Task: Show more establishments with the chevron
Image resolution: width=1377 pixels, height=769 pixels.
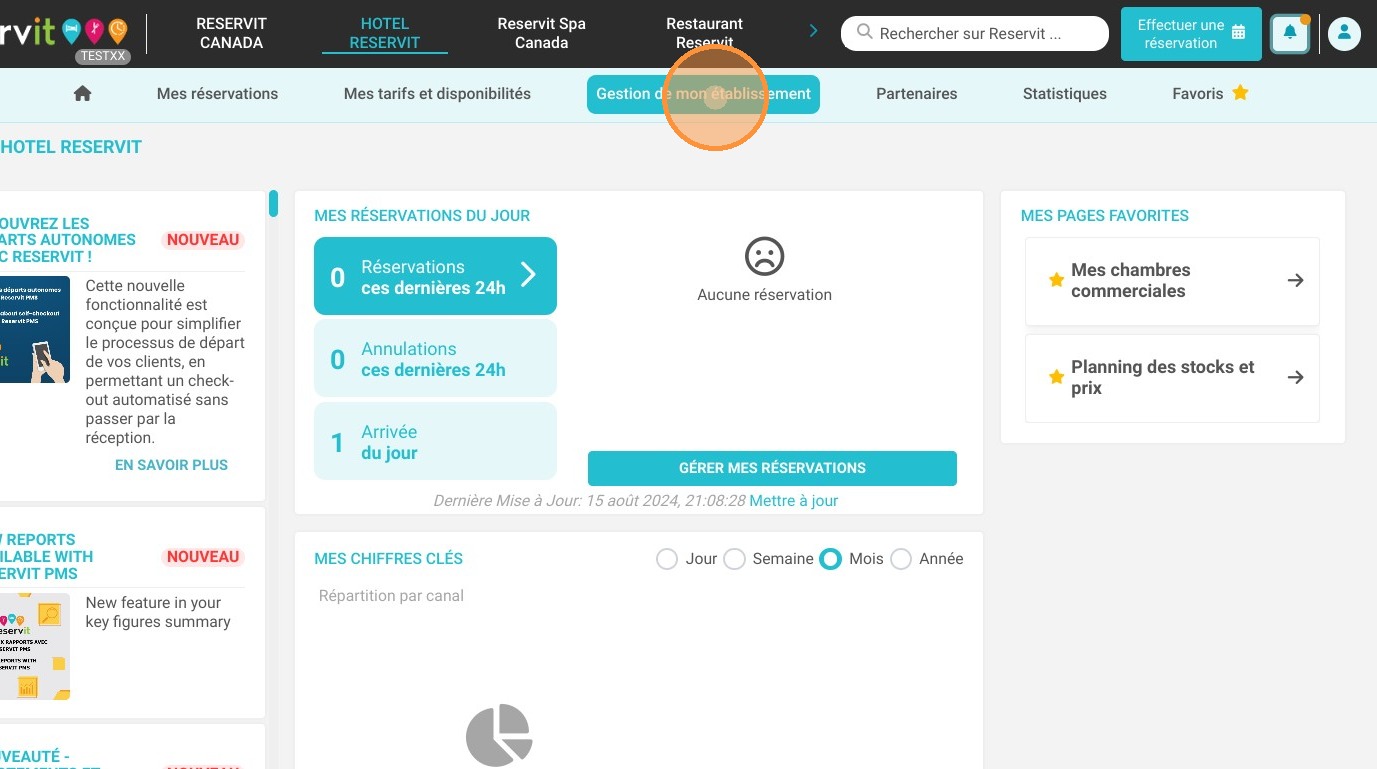Action: point(813,32)
